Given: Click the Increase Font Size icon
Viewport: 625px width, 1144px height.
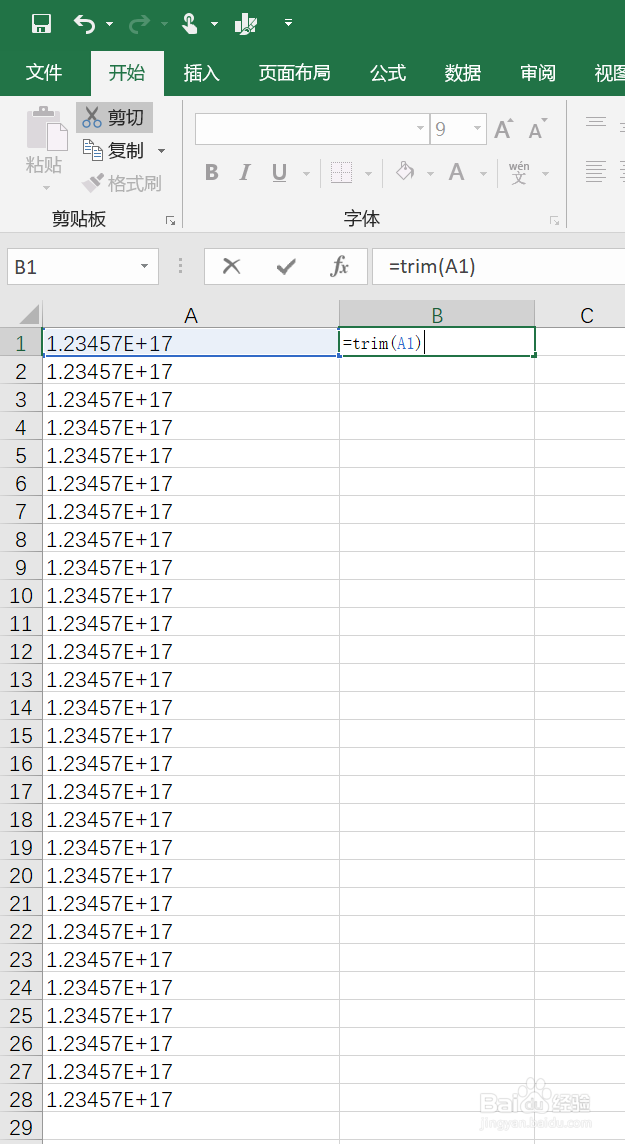Looking at the screenshot, I should tap(504, 129).
